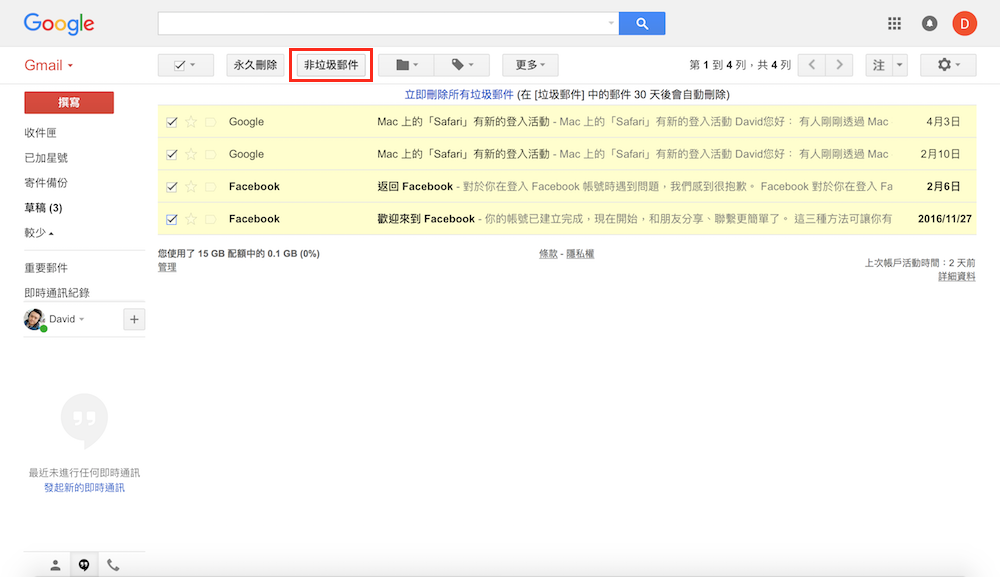The height and width of the screenshot is (577, 1000).
Task: Open the settings gear dropdown
Action: [x=948, y=65]
